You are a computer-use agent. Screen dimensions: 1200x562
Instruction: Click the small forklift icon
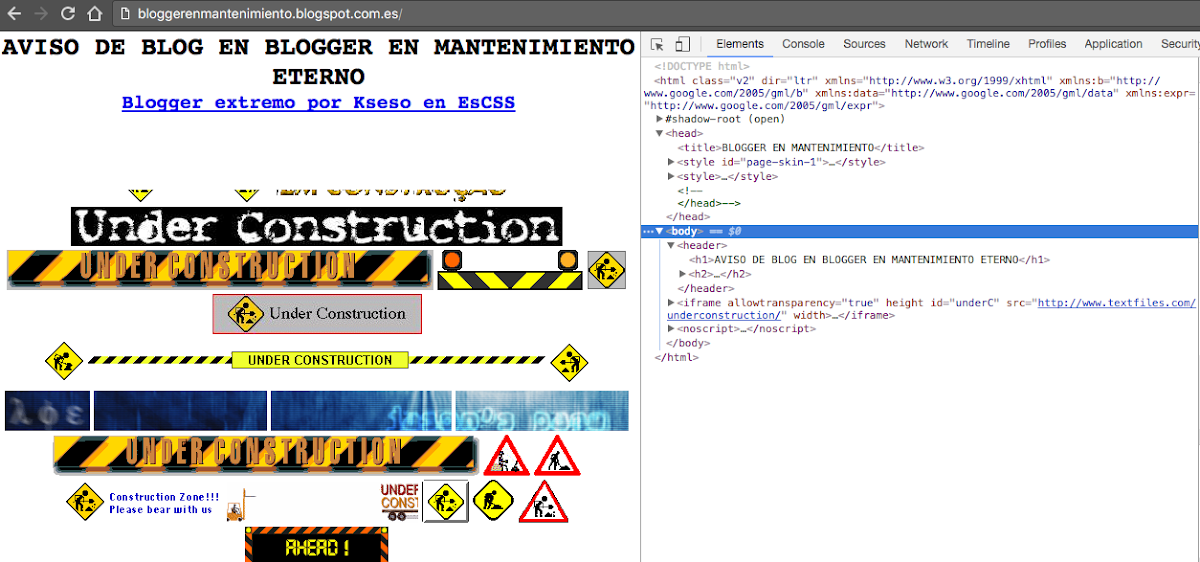coord(239,506)
